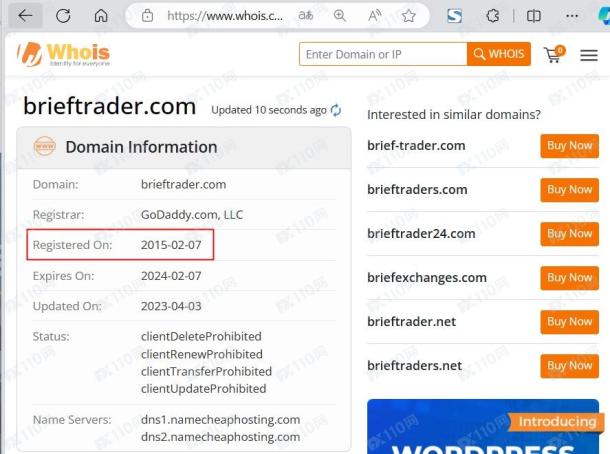Click the clientRenewProhibited status
Image resolution: width=610 pixels, height=454 pixels.
pyautogui.click(x=202, y=354)
